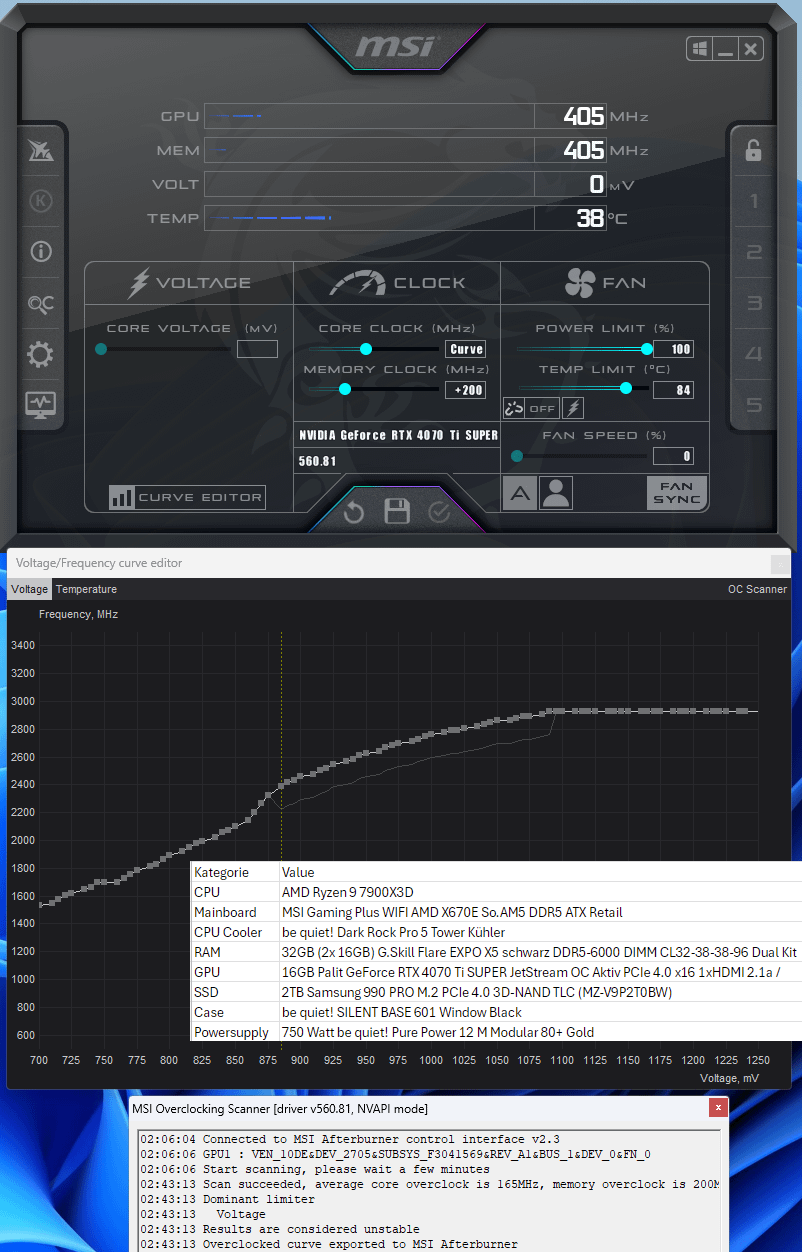The height and width of the screenshot is (1252, 802).
Task: Click the 750 Watt Pure Power cell
Action: 540,1032
